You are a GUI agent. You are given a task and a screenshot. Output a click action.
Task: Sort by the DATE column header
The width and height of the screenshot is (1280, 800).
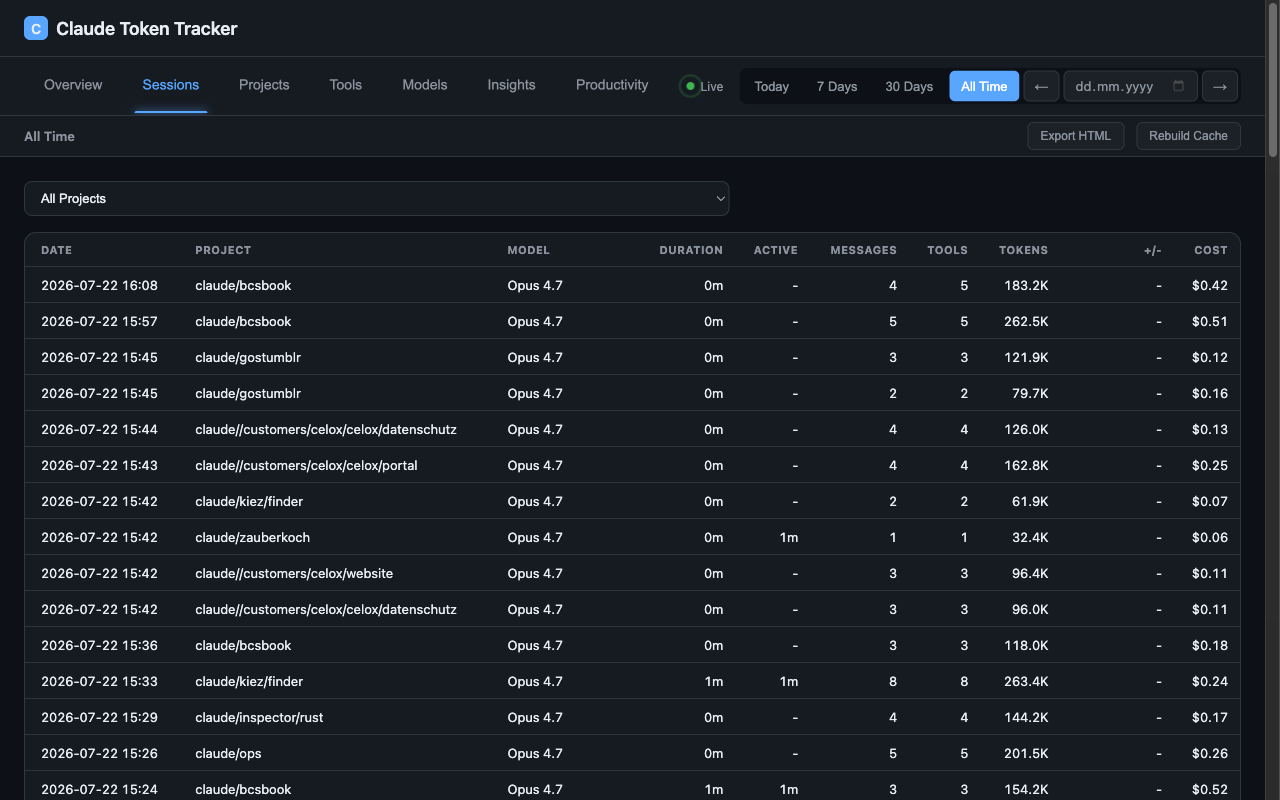tap(56, 250)
